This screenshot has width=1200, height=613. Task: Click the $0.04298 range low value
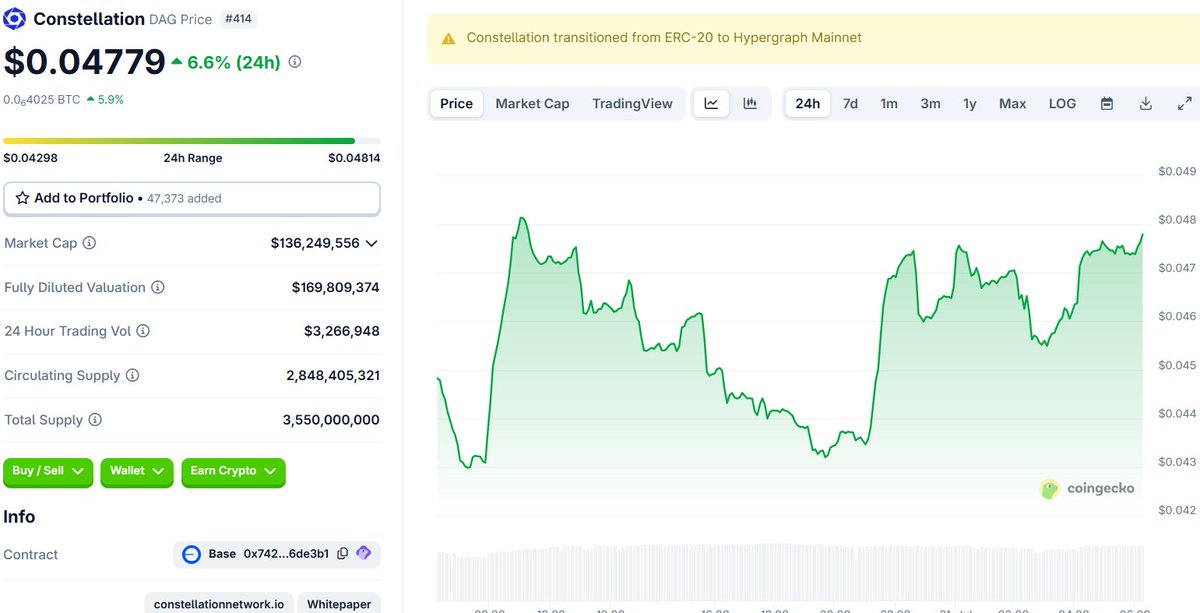(x=29, y=158)
